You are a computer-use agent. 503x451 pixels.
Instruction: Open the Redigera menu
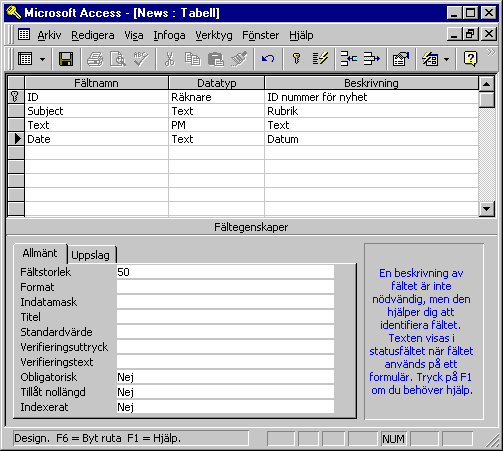(x=93, y=35)
